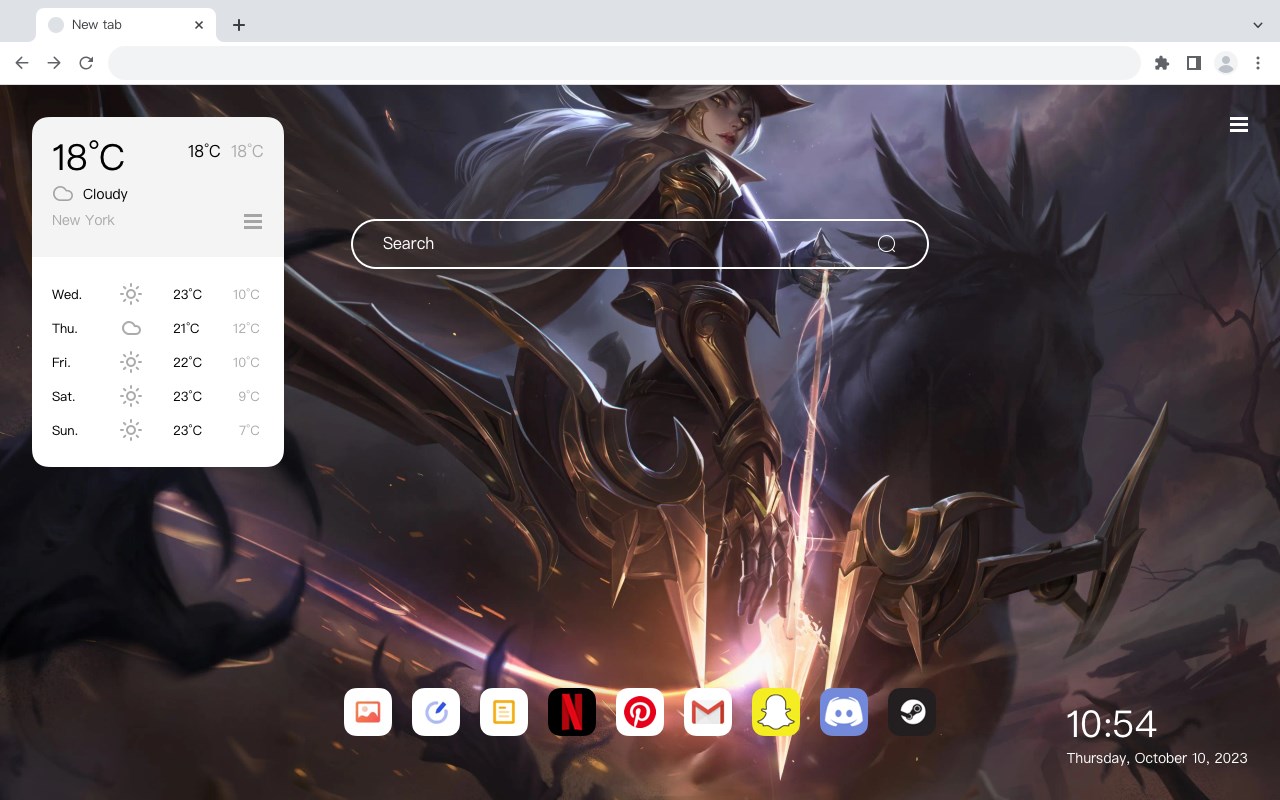Click the Cloudy condition label
This screenshot has height=800, width=1280.
[x=105, y=194]
